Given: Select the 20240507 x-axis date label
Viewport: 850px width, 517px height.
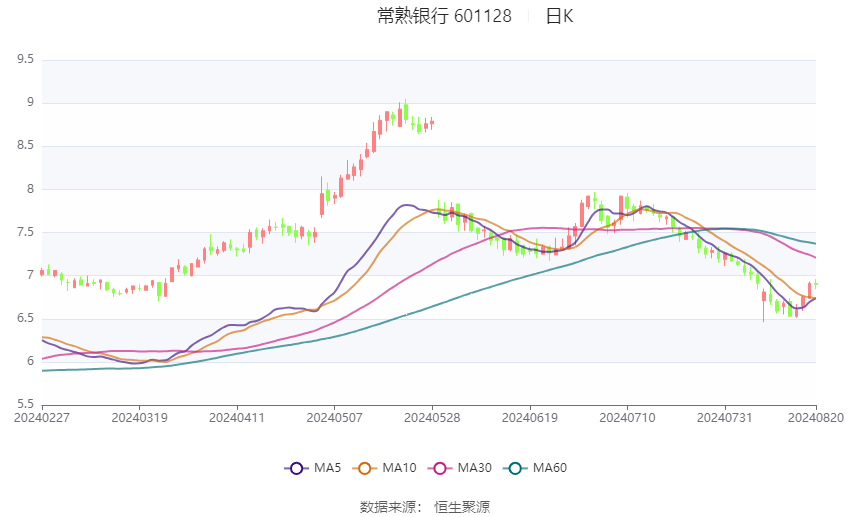Looking at the screenshot, I should coord(334,418).
